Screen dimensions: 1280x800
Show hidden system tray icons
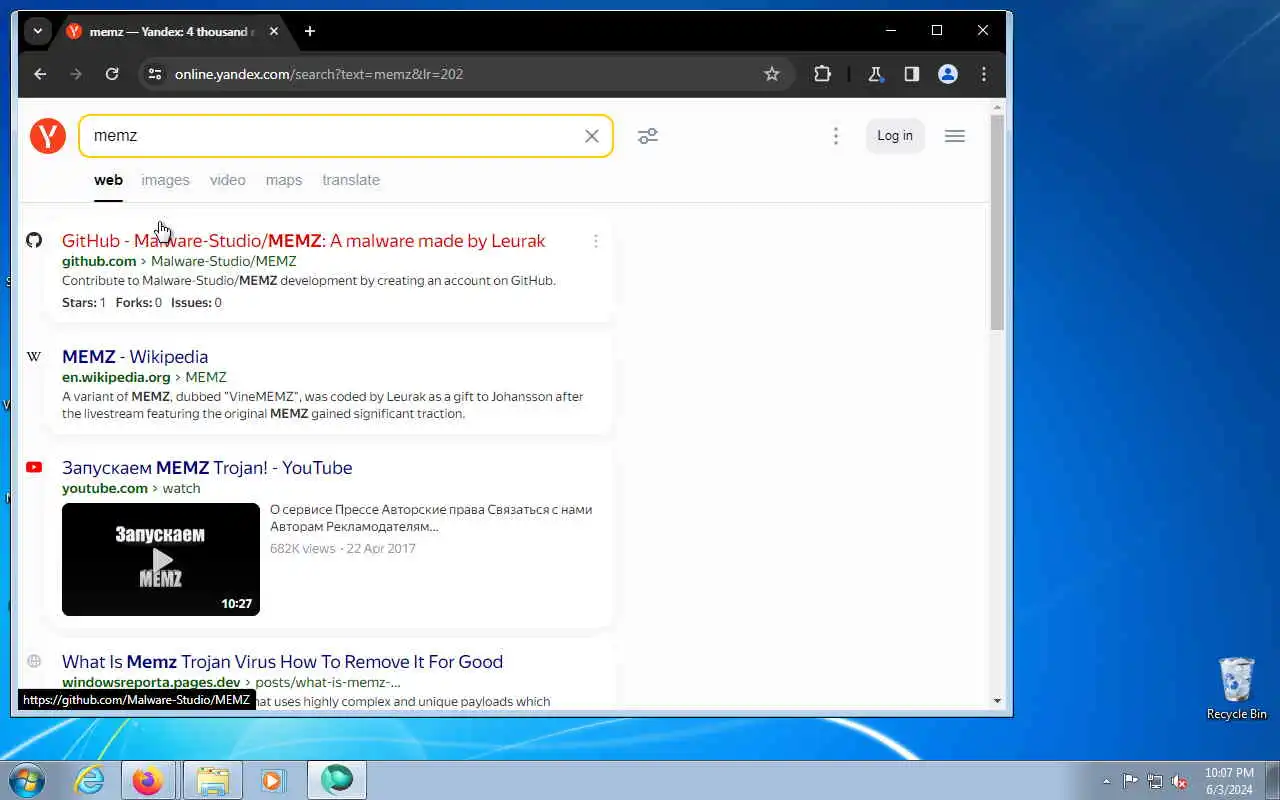pos(1106,781)
